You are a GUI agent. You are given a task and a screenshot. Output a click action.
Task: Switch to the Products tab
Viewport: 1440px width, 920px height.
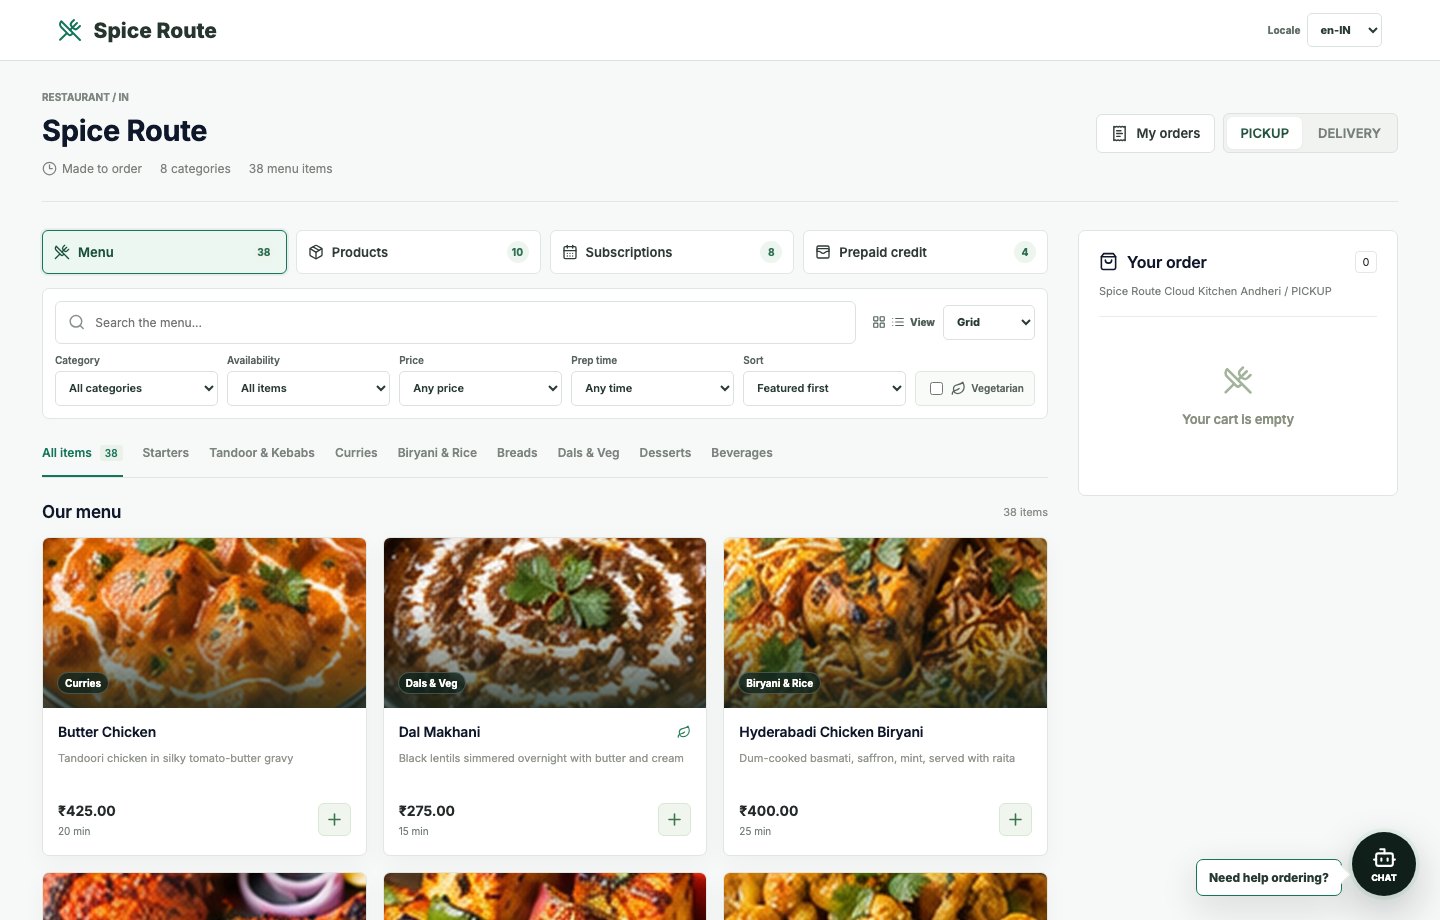tap(418, 252)
